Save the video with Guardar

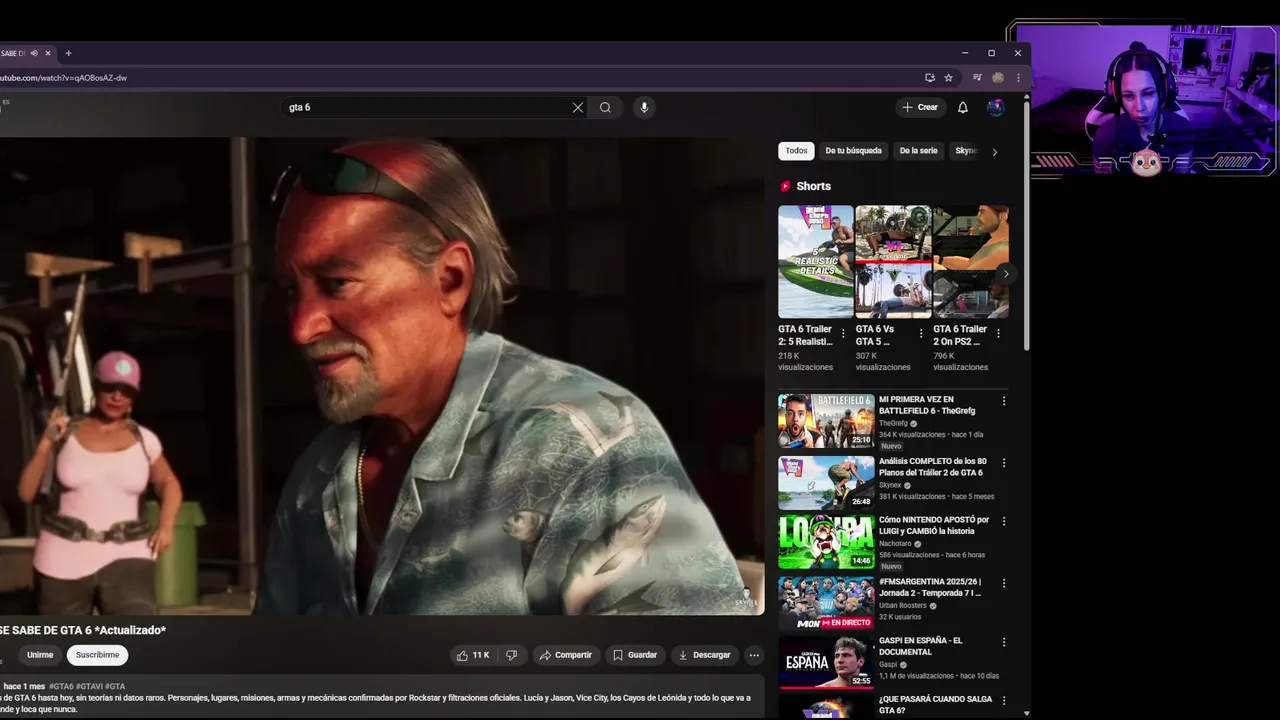tap(635, 655)
